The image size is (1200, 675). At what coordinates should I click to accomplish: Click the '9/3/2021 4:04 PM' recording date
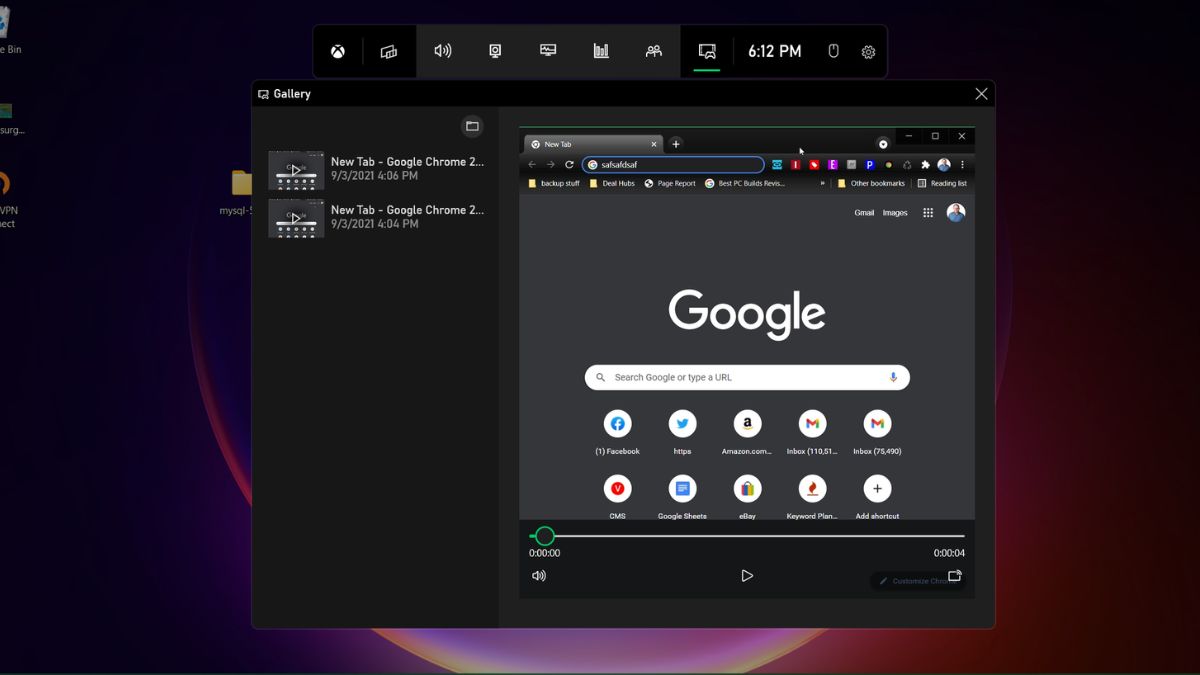375,224
